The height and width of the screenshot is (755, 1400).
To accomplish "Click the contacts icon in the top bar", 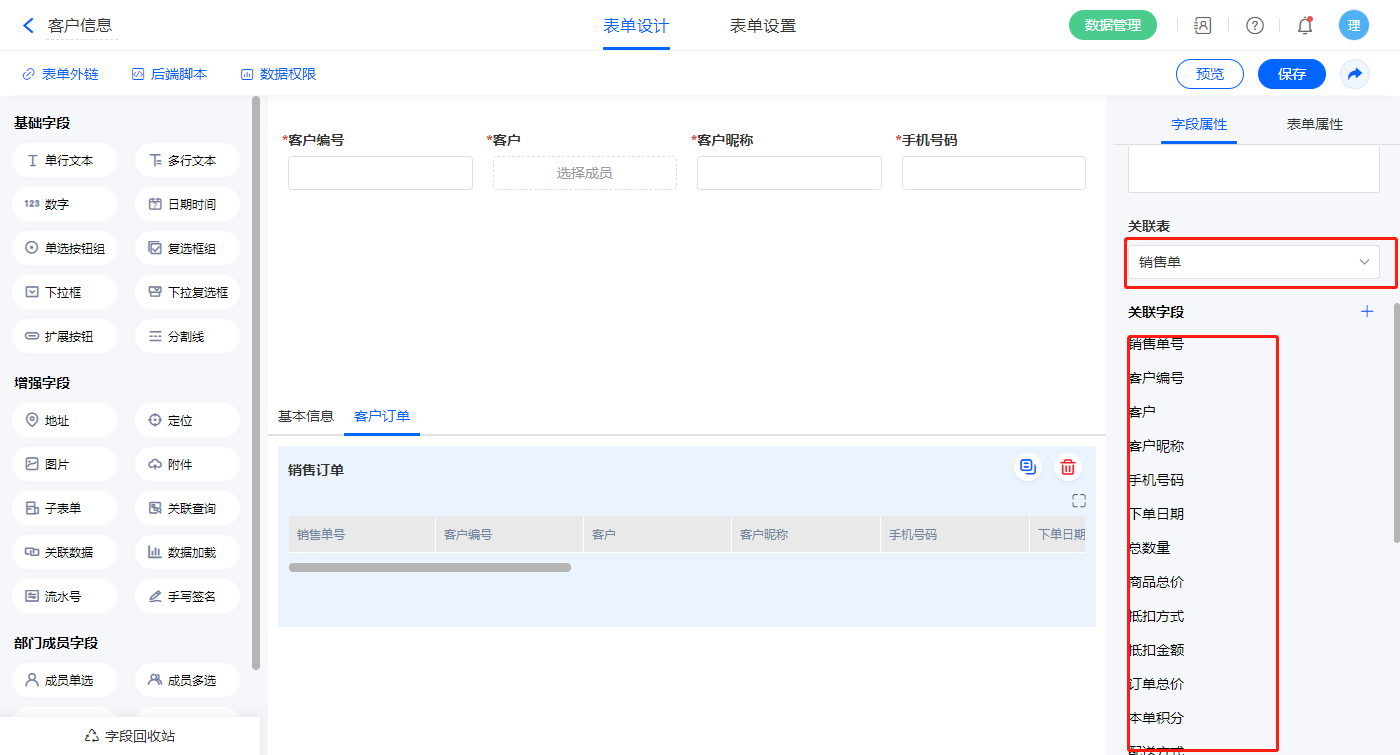I will click(x=1203, y=26).
